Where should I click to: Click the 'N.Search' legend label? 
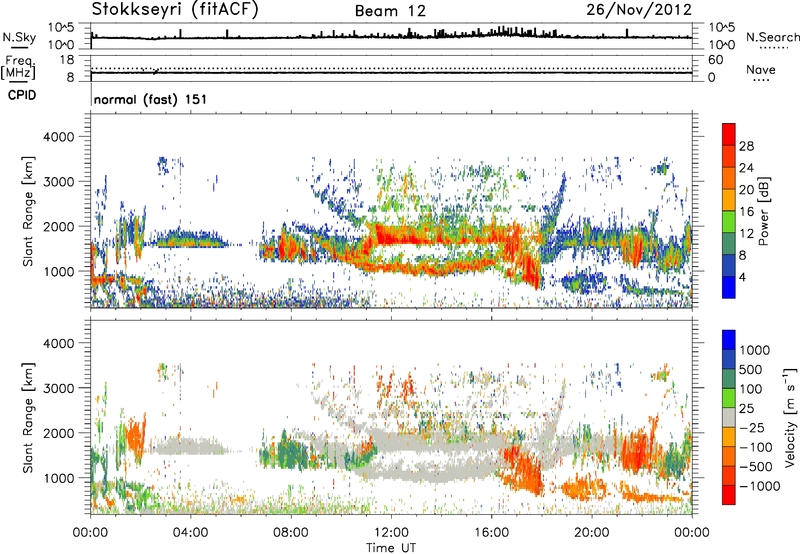coord(772,37)
